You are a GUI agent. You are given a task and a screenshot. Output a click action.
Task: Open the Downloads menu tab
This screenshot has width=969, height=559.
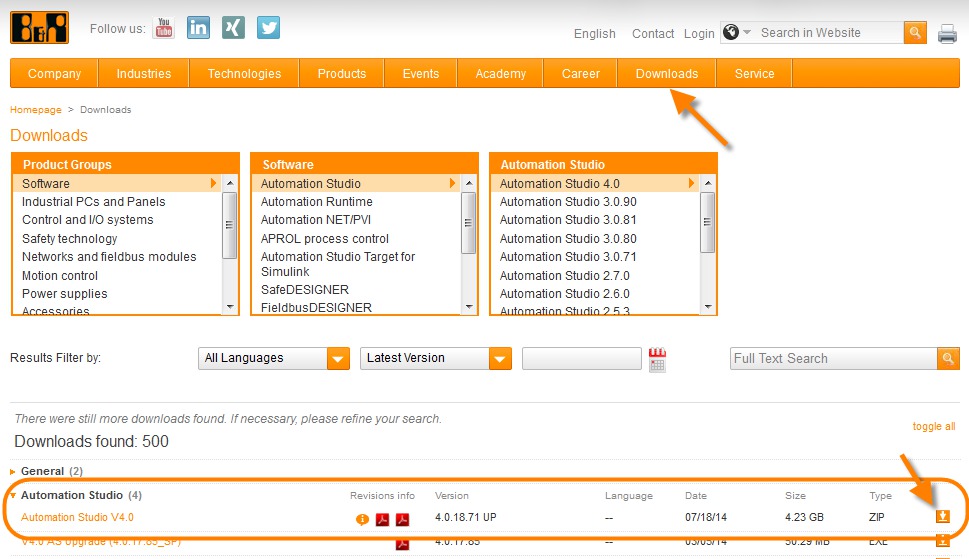[667, 73]
